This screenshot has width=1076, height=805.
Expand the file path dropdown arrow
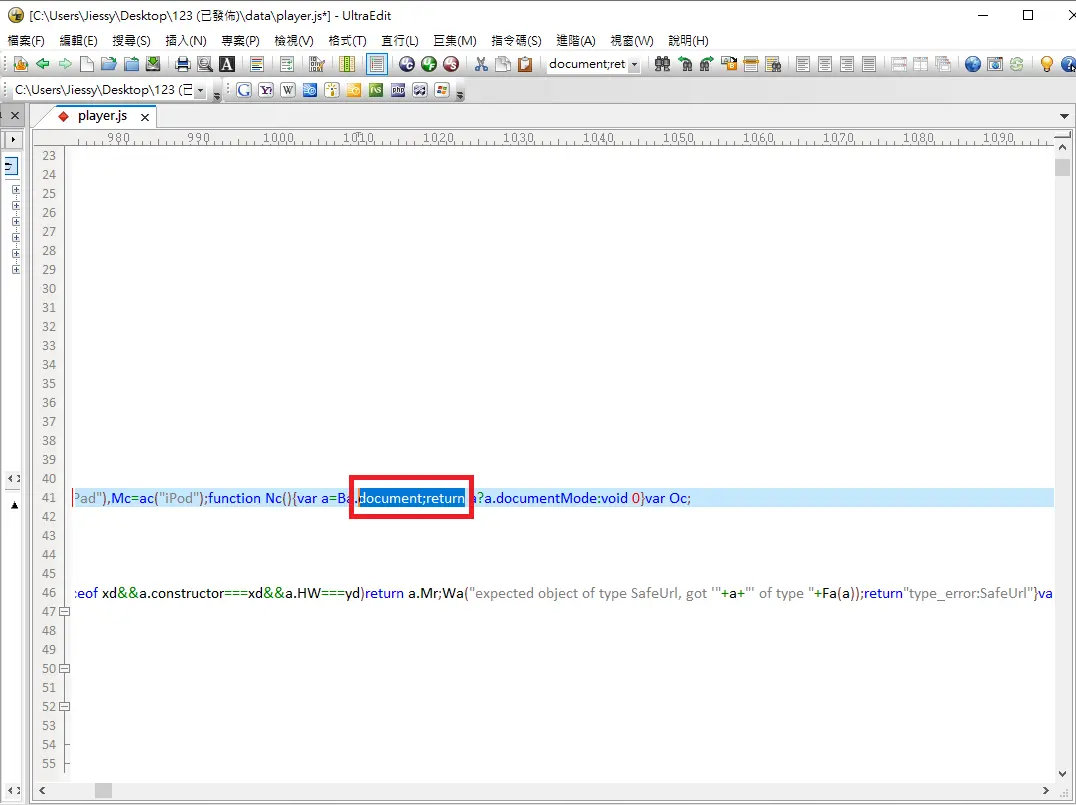(x=200, y=91)
